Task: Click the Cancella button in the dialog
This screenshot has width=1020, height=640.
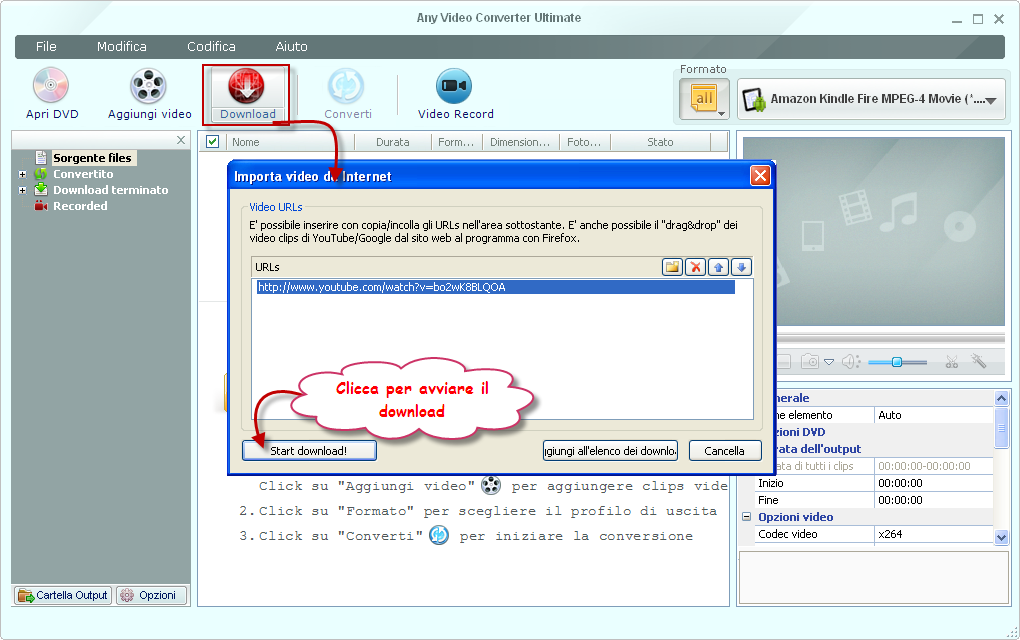Action: pyautogui.click(x=724, y=451)
